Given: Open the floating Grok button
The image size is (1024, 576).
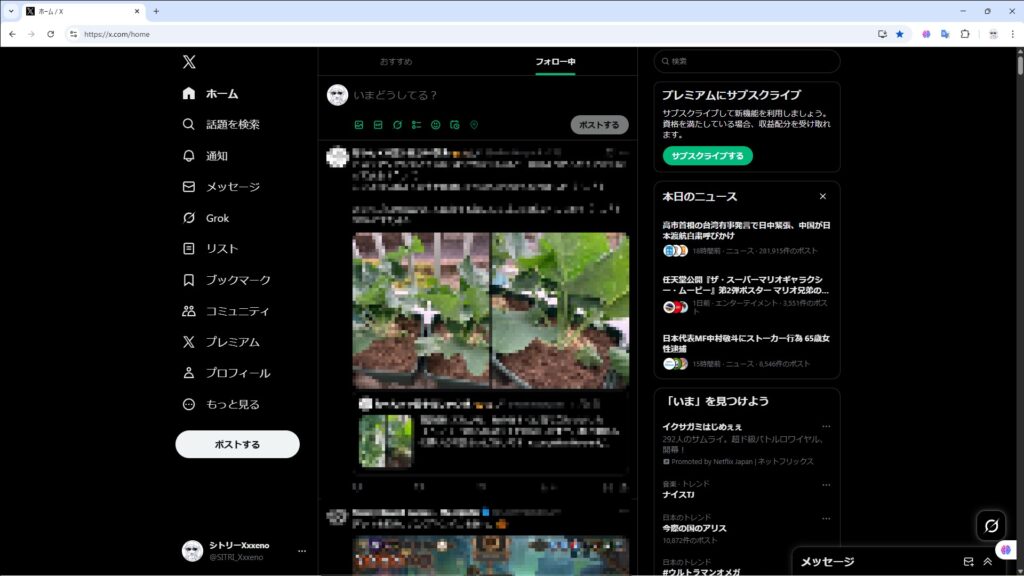Looking at the screenshot, I should pyautogui.click(x=991, y=525).
